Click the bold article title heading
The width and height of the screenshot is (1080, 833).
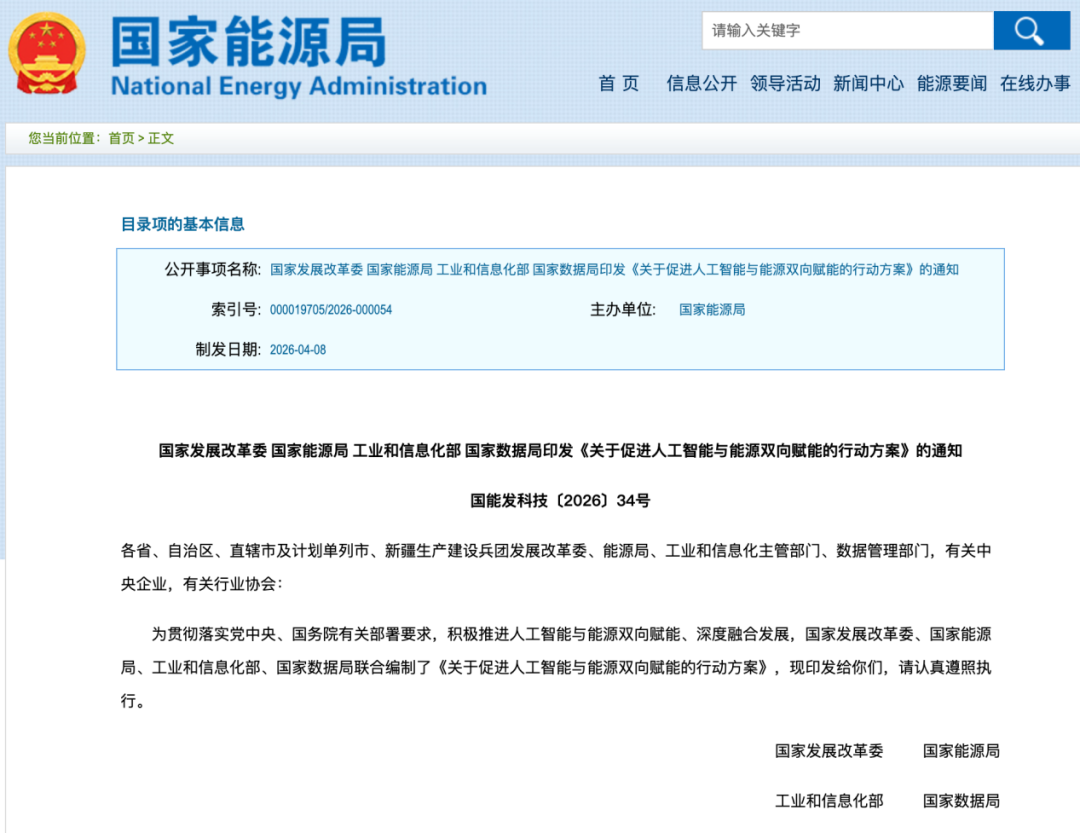click(x=560, y=451)
